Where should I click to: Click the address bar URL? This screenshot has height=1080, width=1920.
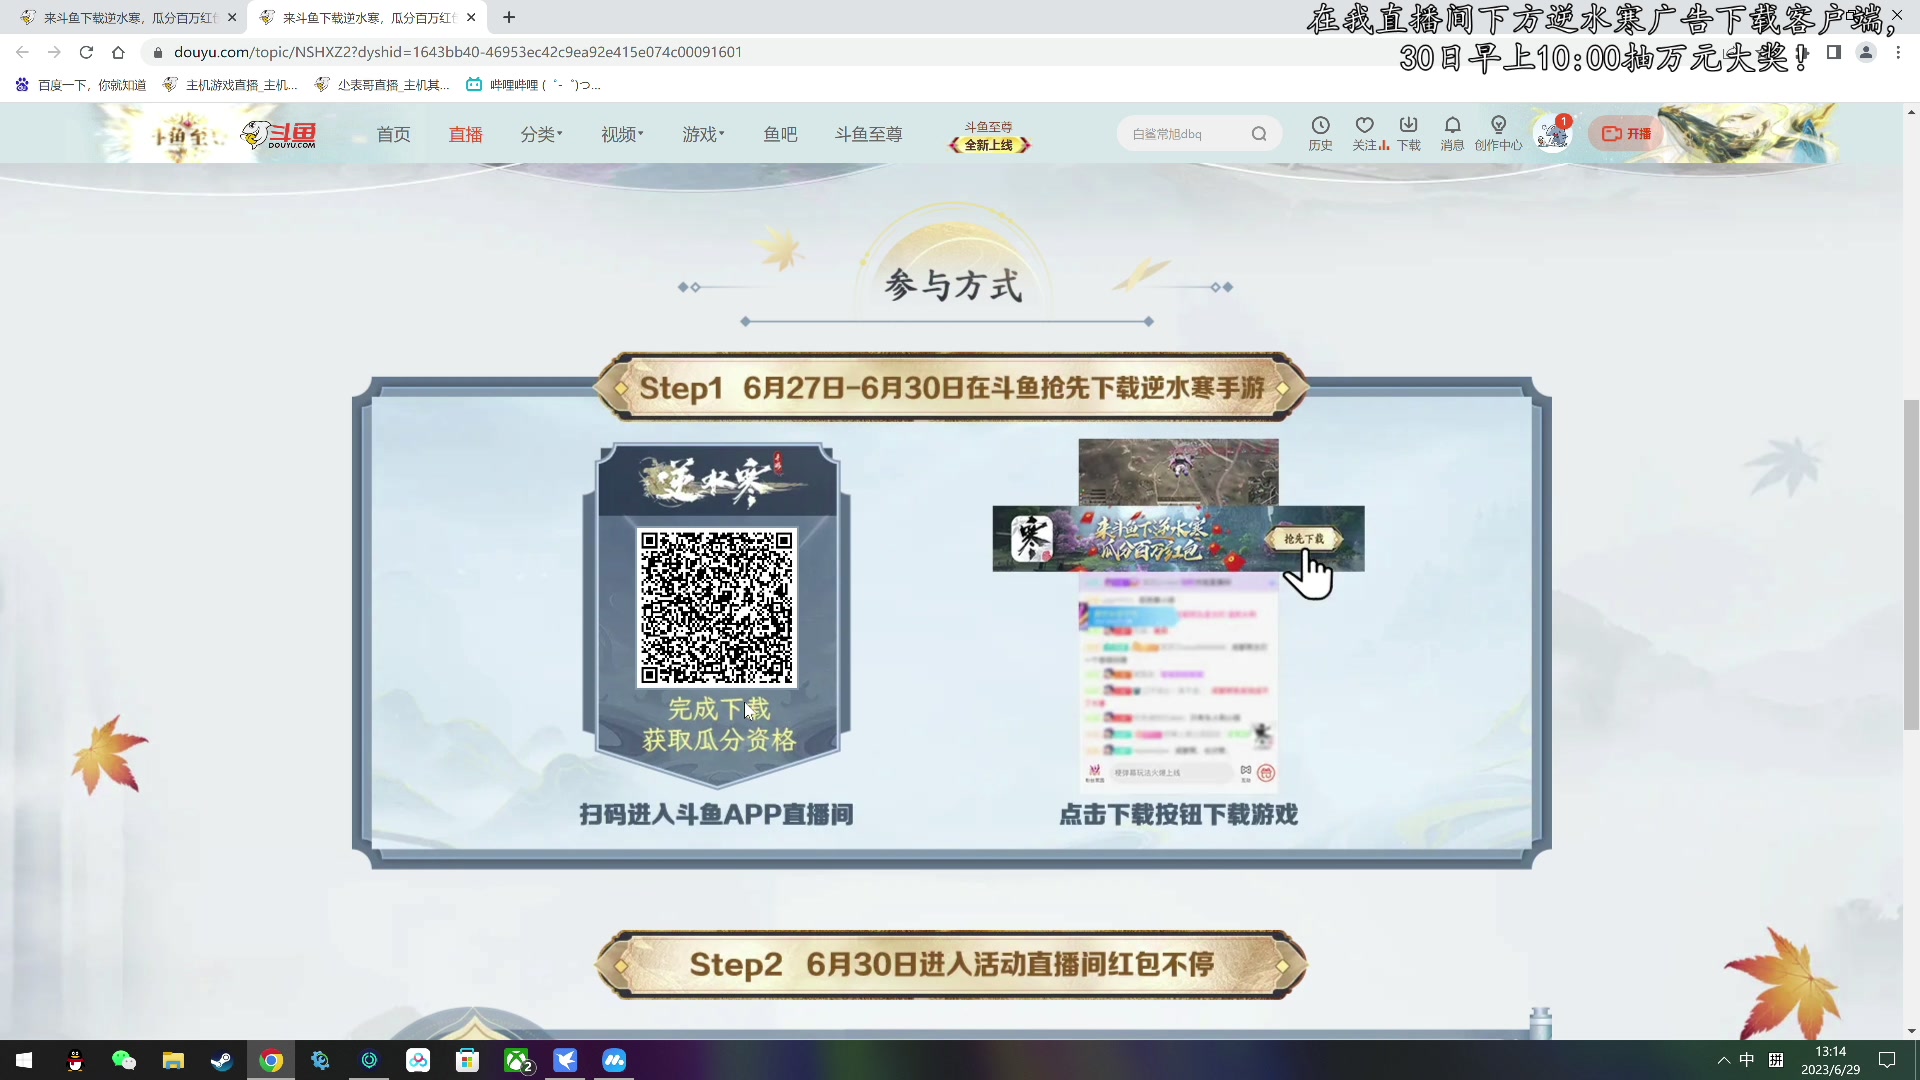[458, 52]
